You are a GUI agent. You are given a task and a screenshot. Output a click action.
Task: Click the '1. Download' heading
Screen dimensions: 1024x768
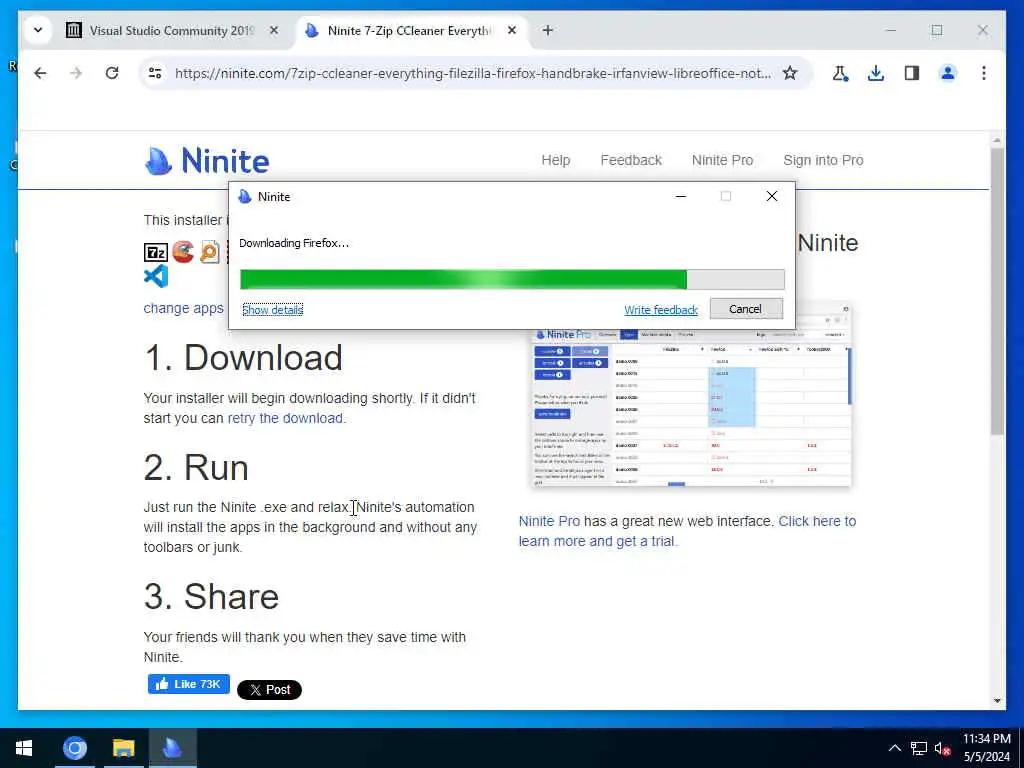(243, 357)
